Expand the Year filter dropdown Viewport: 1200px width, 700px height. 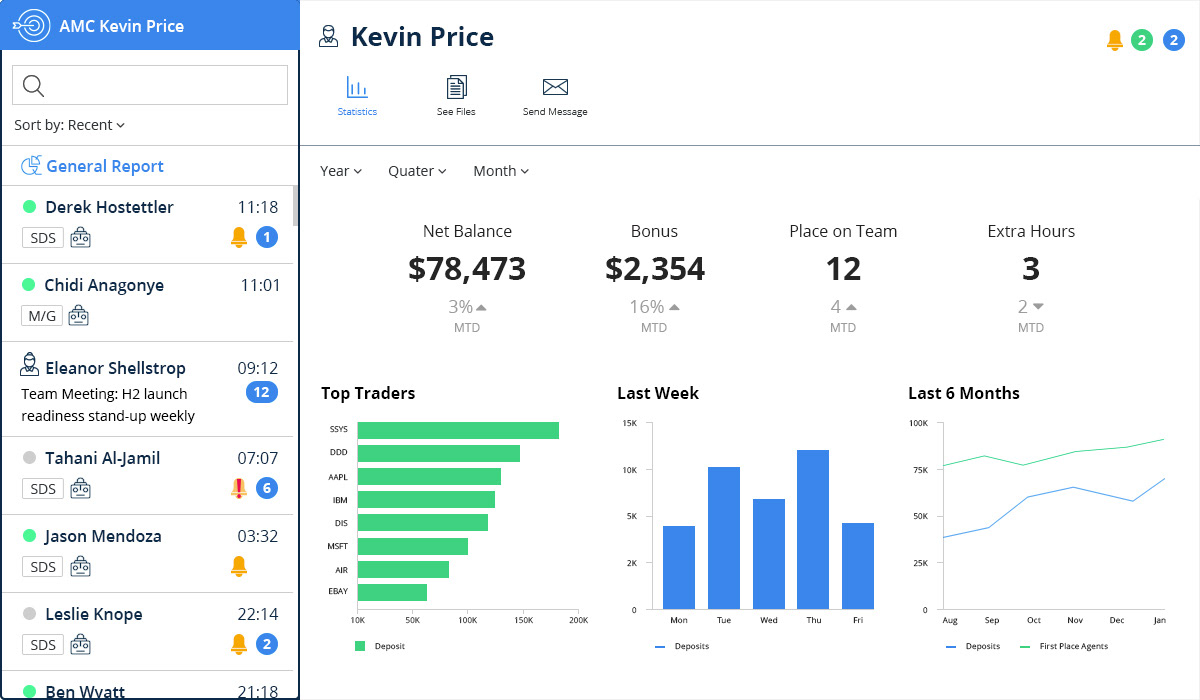coord(341,171)
